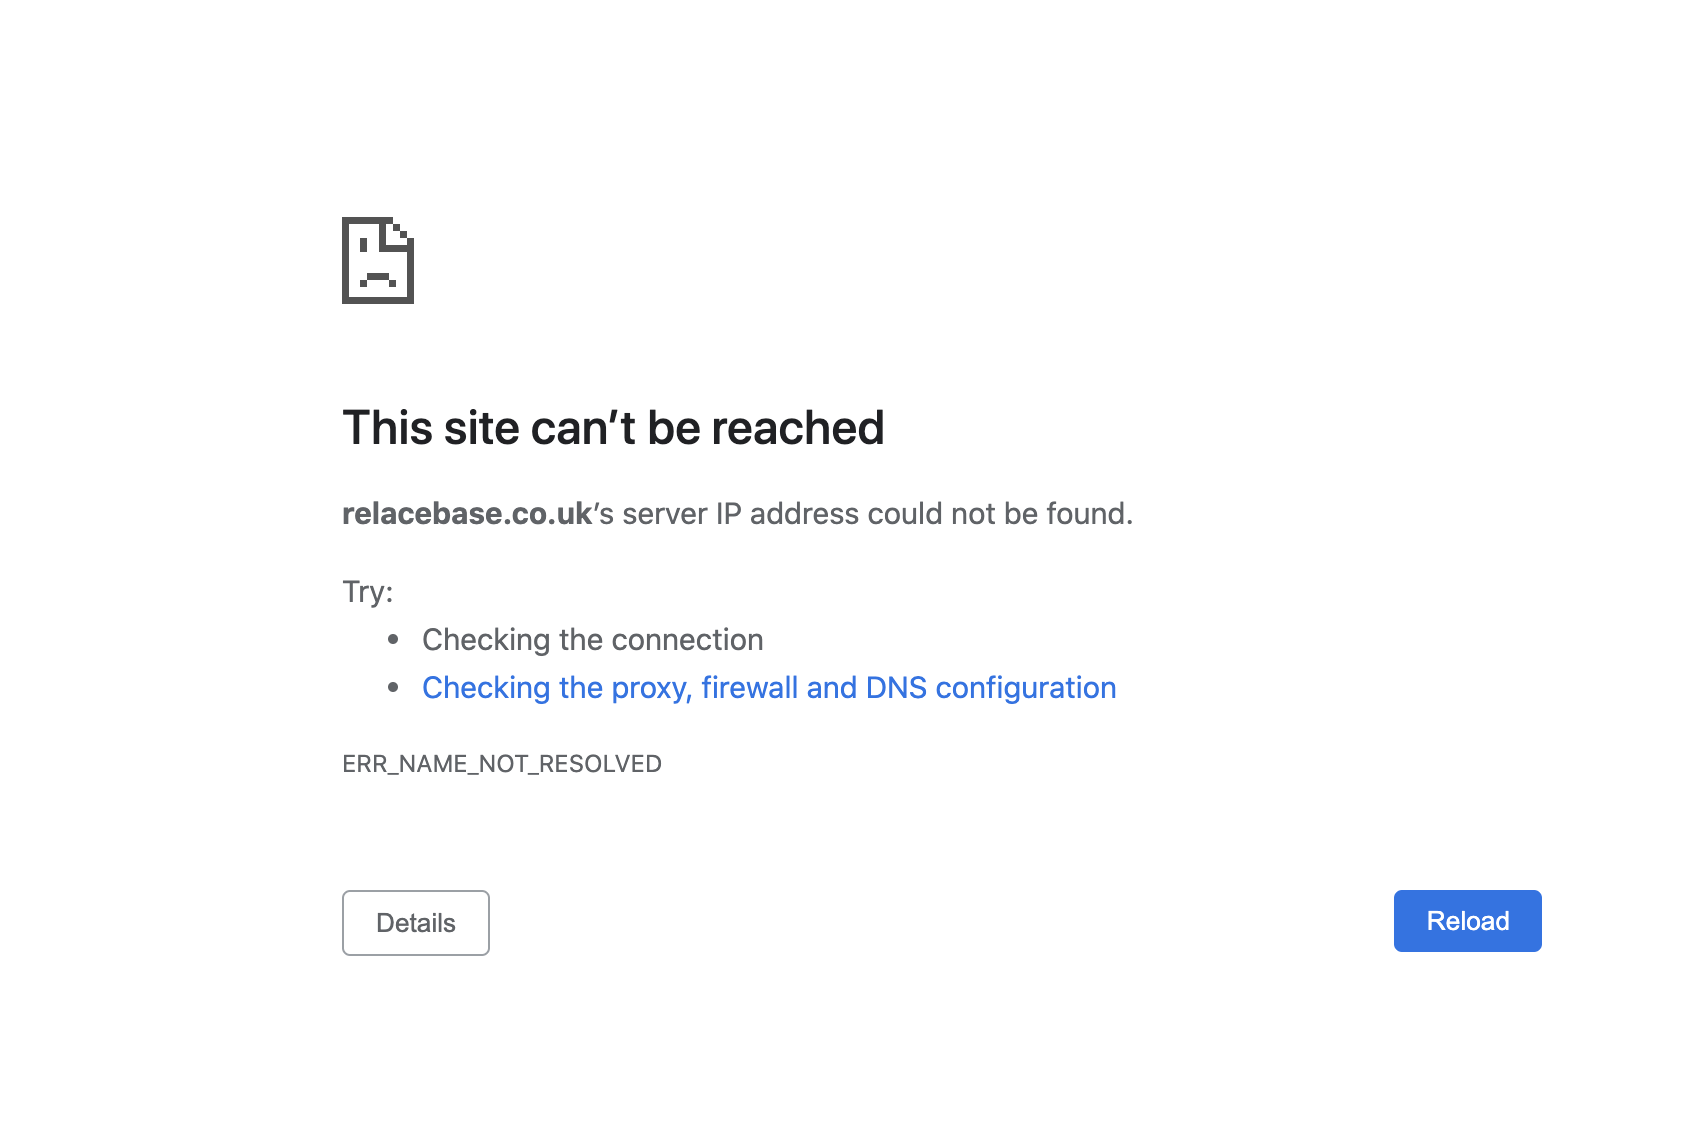The height and width of the screenshot is (1136, 1700).
Task: Click the frowning mouth on the page icon
Action: tap(378, 278)
